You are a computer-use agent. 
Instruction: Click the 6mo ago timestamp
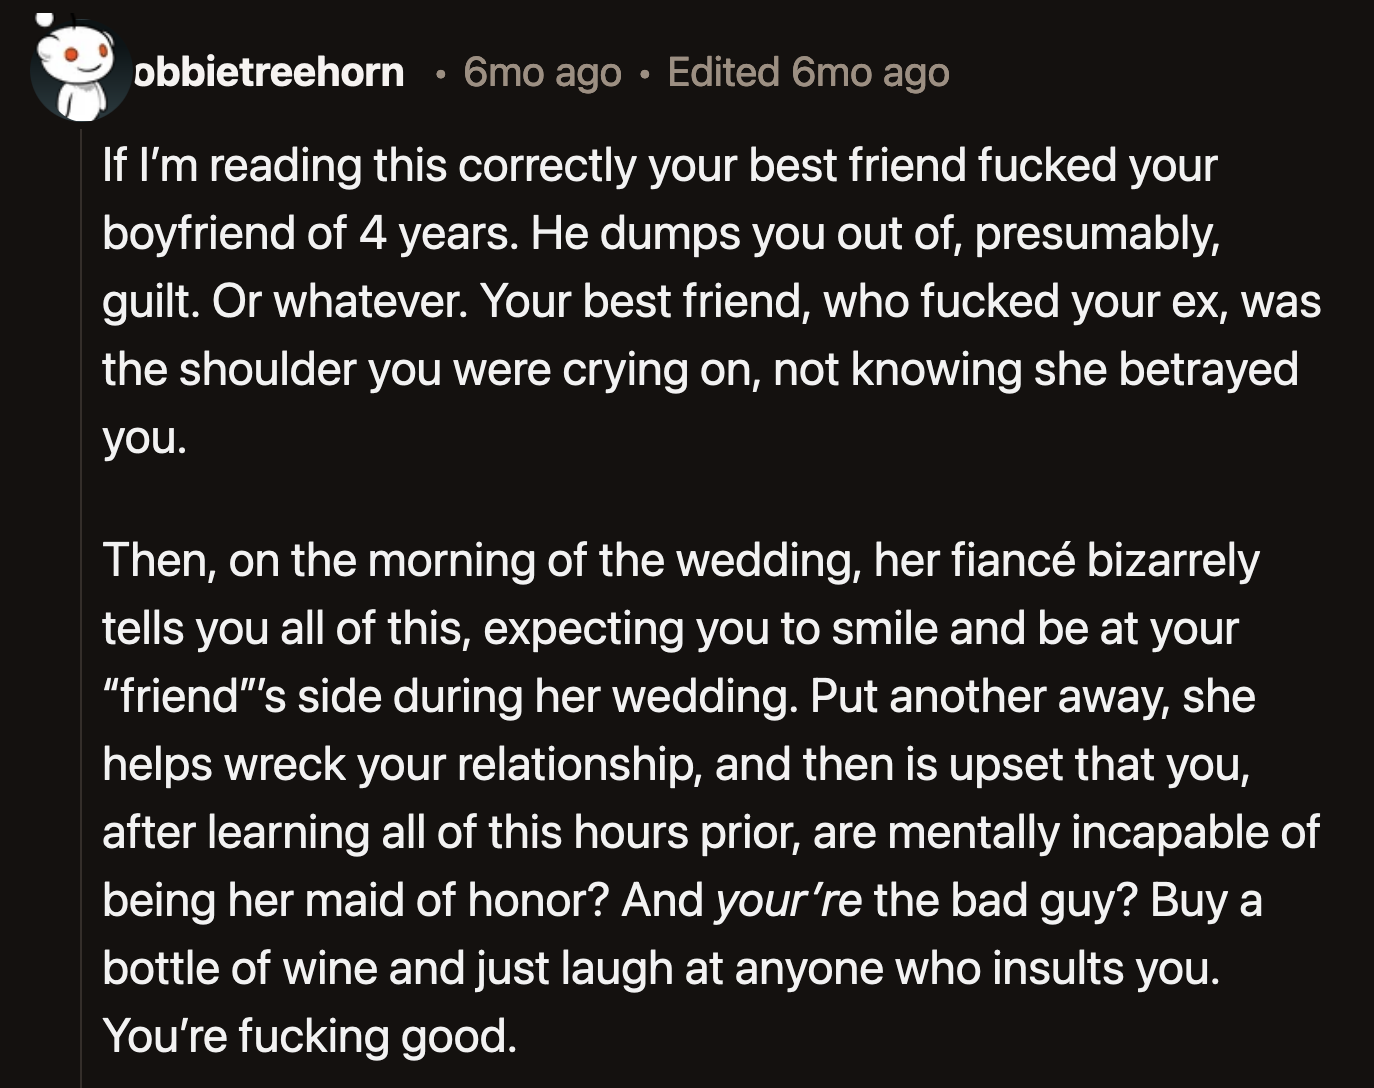click(x=540, y=72)
